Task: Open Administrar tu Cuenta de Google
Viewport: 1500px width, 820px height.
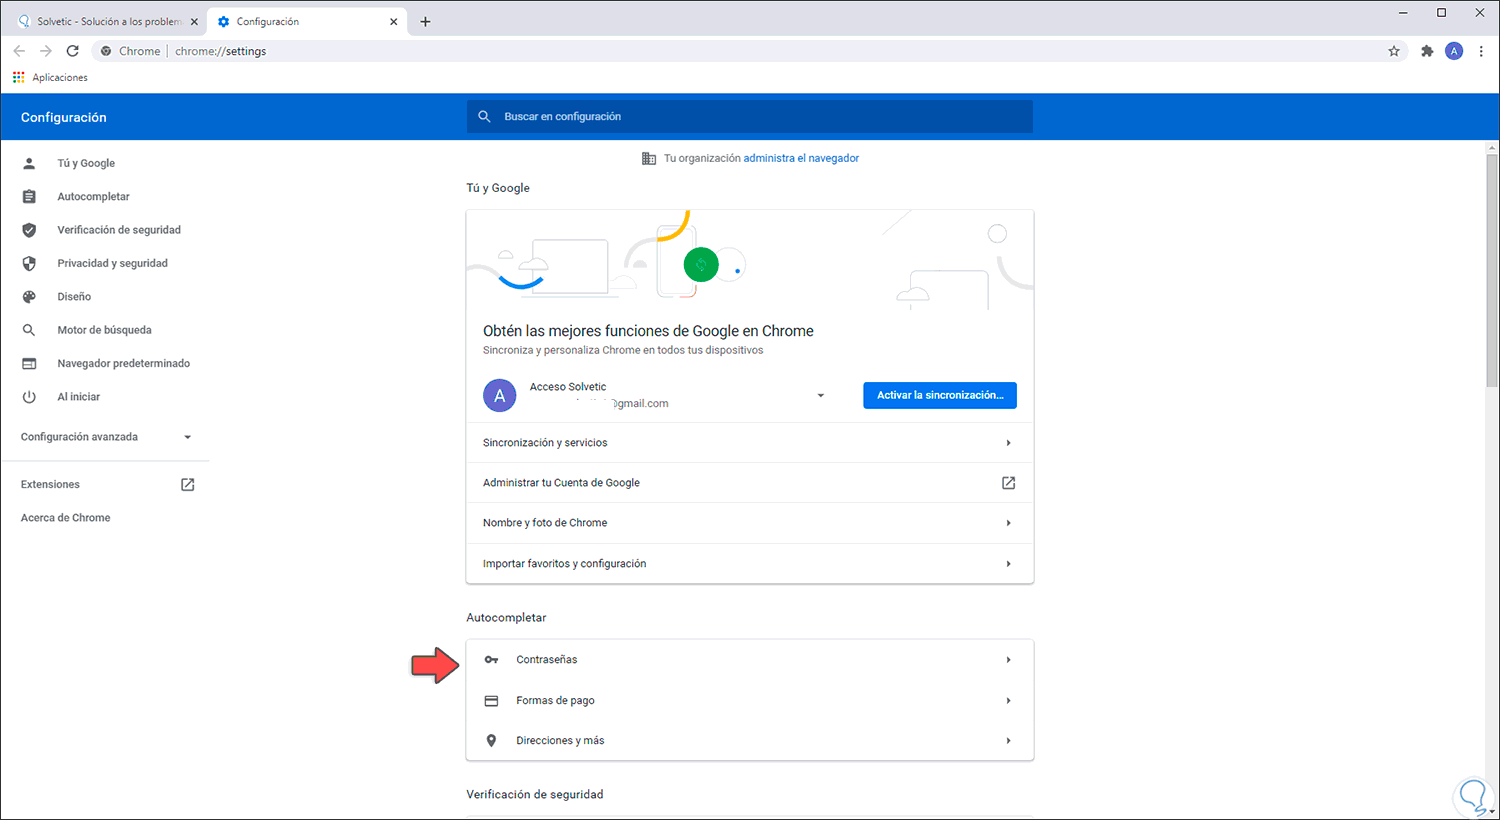Action: (750, 483)
